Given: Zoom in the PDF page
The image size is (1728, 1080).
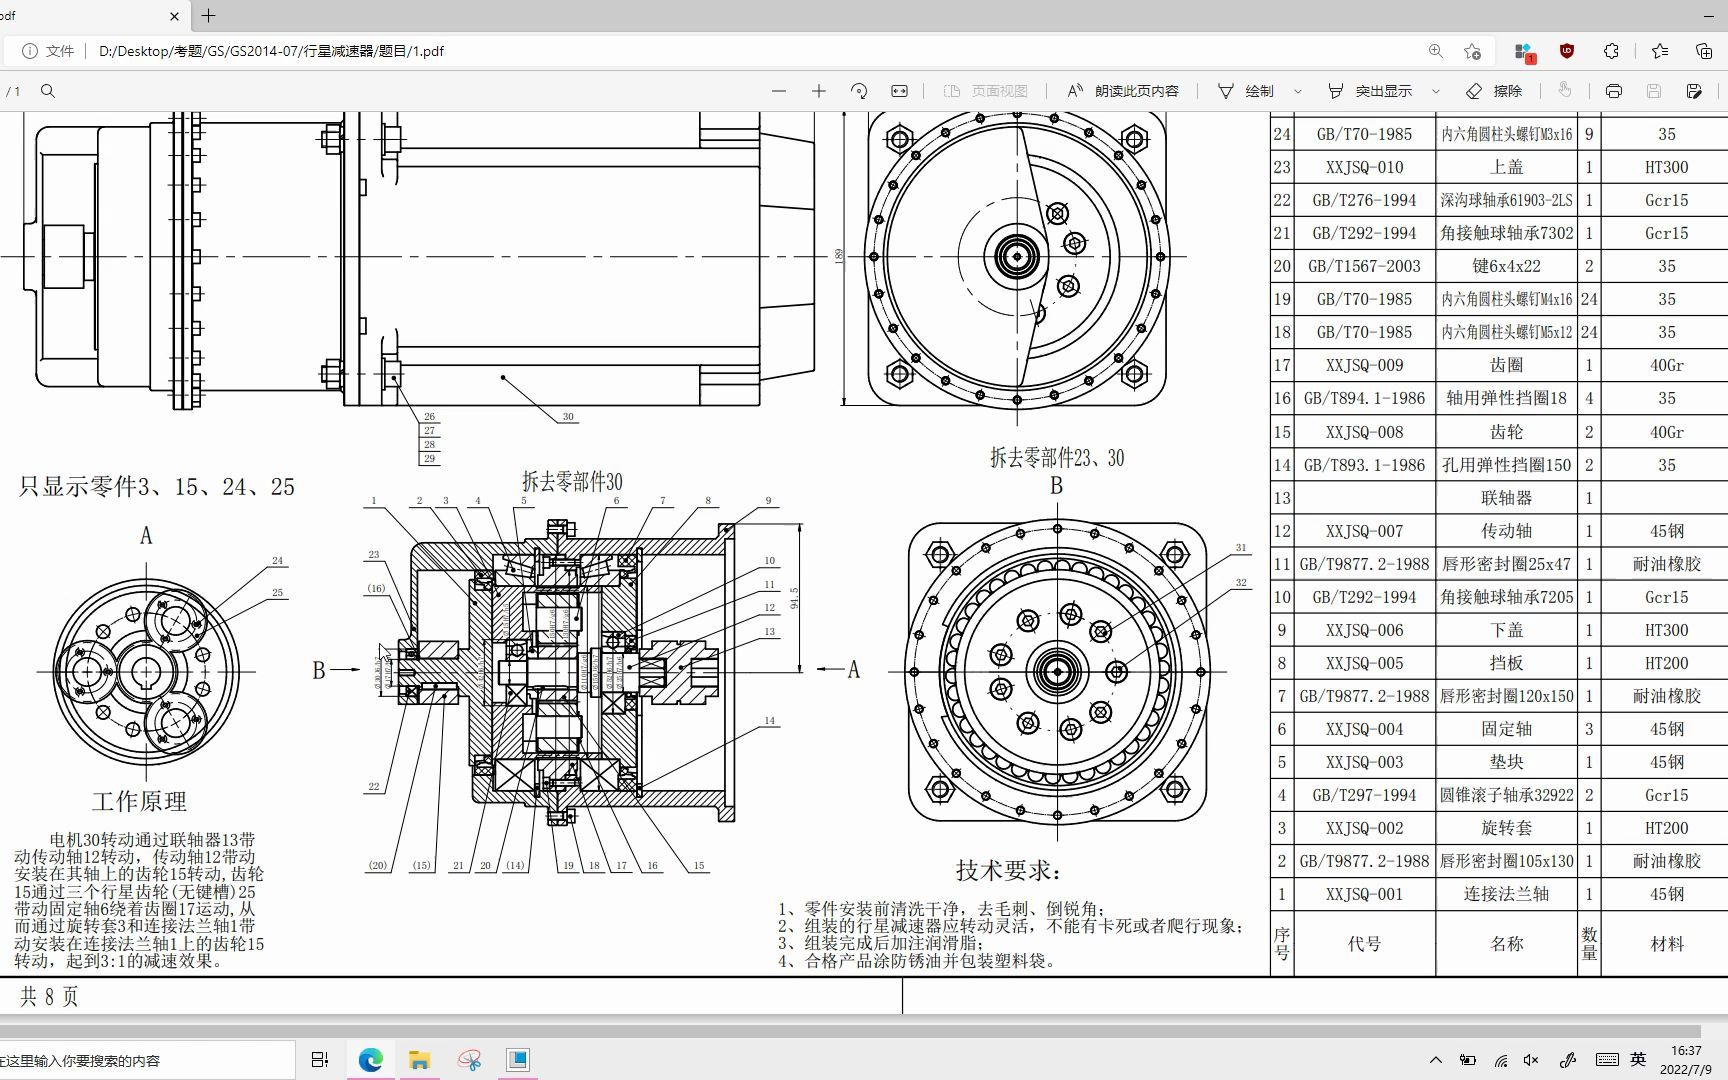Looking at the screenshot, I should coord(819,91).
